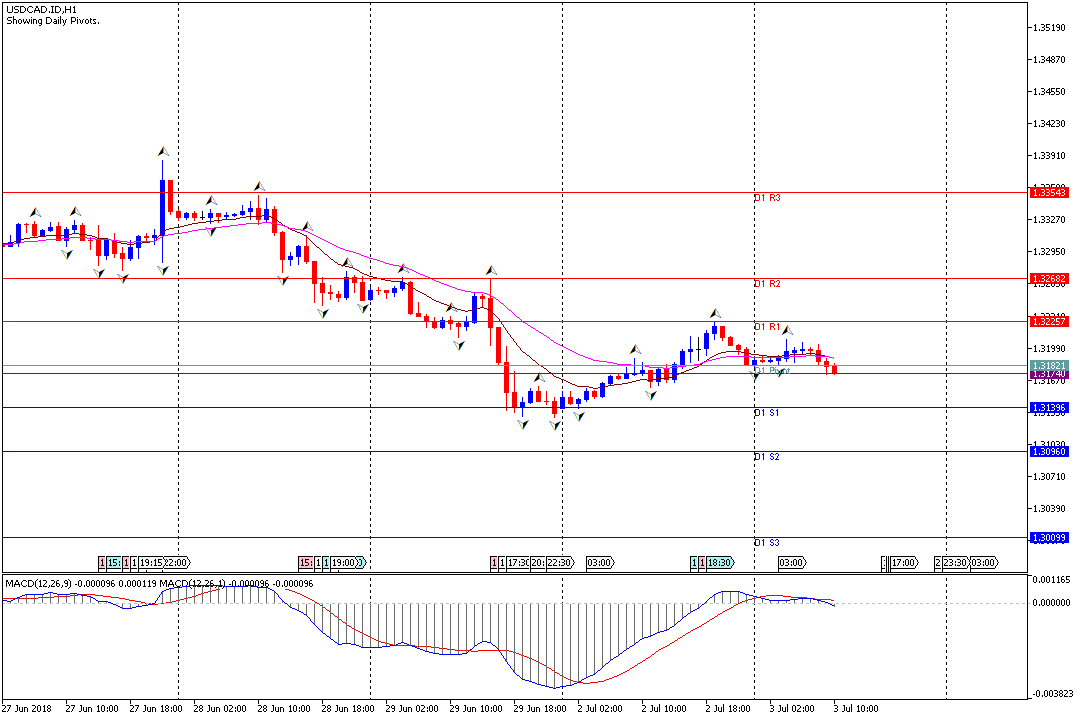Image resolution: width=1080 pixels, height=720 pixels.
Task: Click the blue 1.31396 price tag
Action: click(x=1050, y=408)
